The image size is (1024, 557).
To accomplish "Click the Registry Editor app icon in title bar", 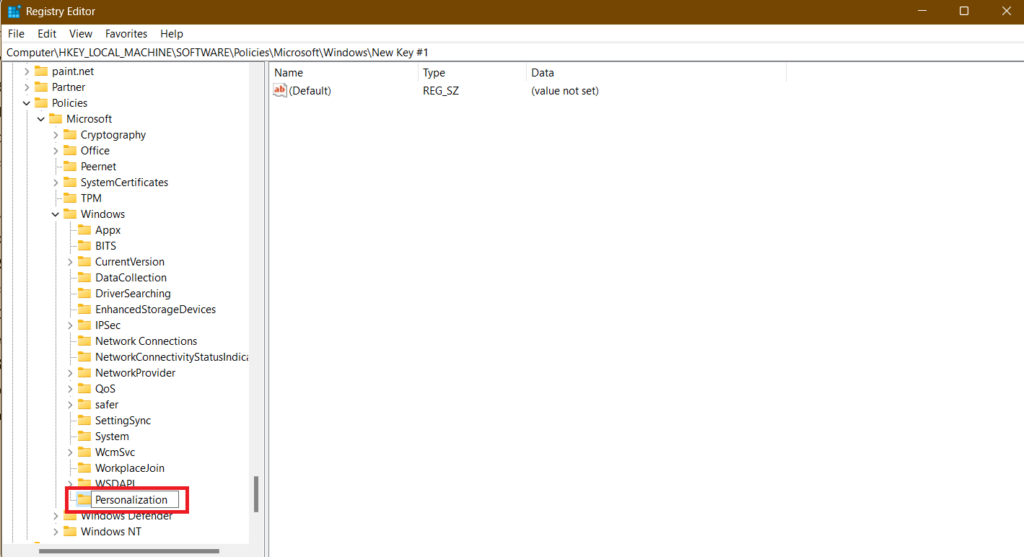I will click(x=14, y=11).
